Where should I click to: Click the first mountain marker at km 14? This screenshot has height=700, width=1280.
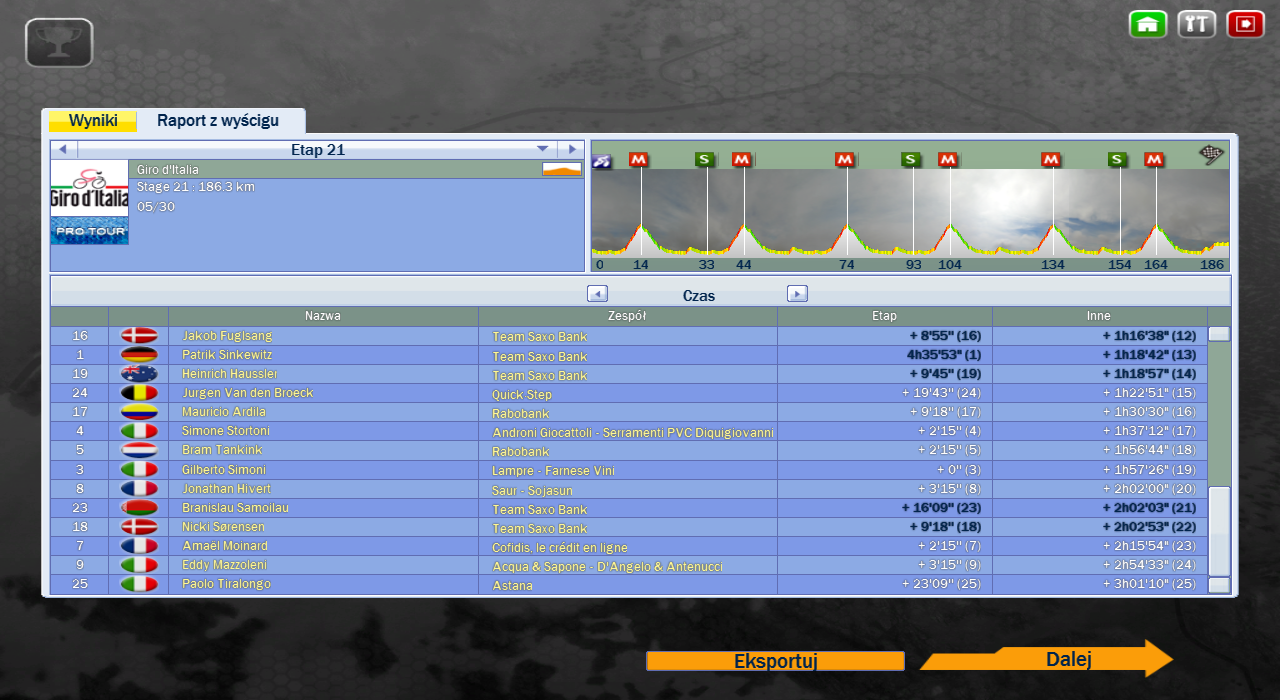click(x=639, y=160)
